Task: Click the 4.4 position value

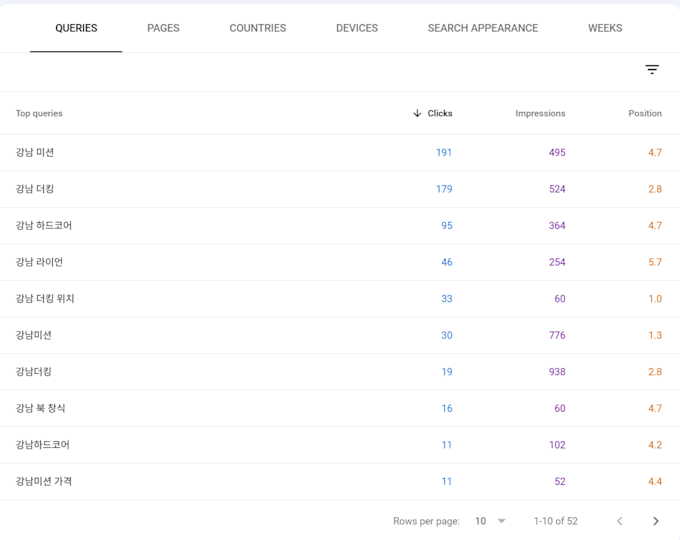Action: [655, 481]
